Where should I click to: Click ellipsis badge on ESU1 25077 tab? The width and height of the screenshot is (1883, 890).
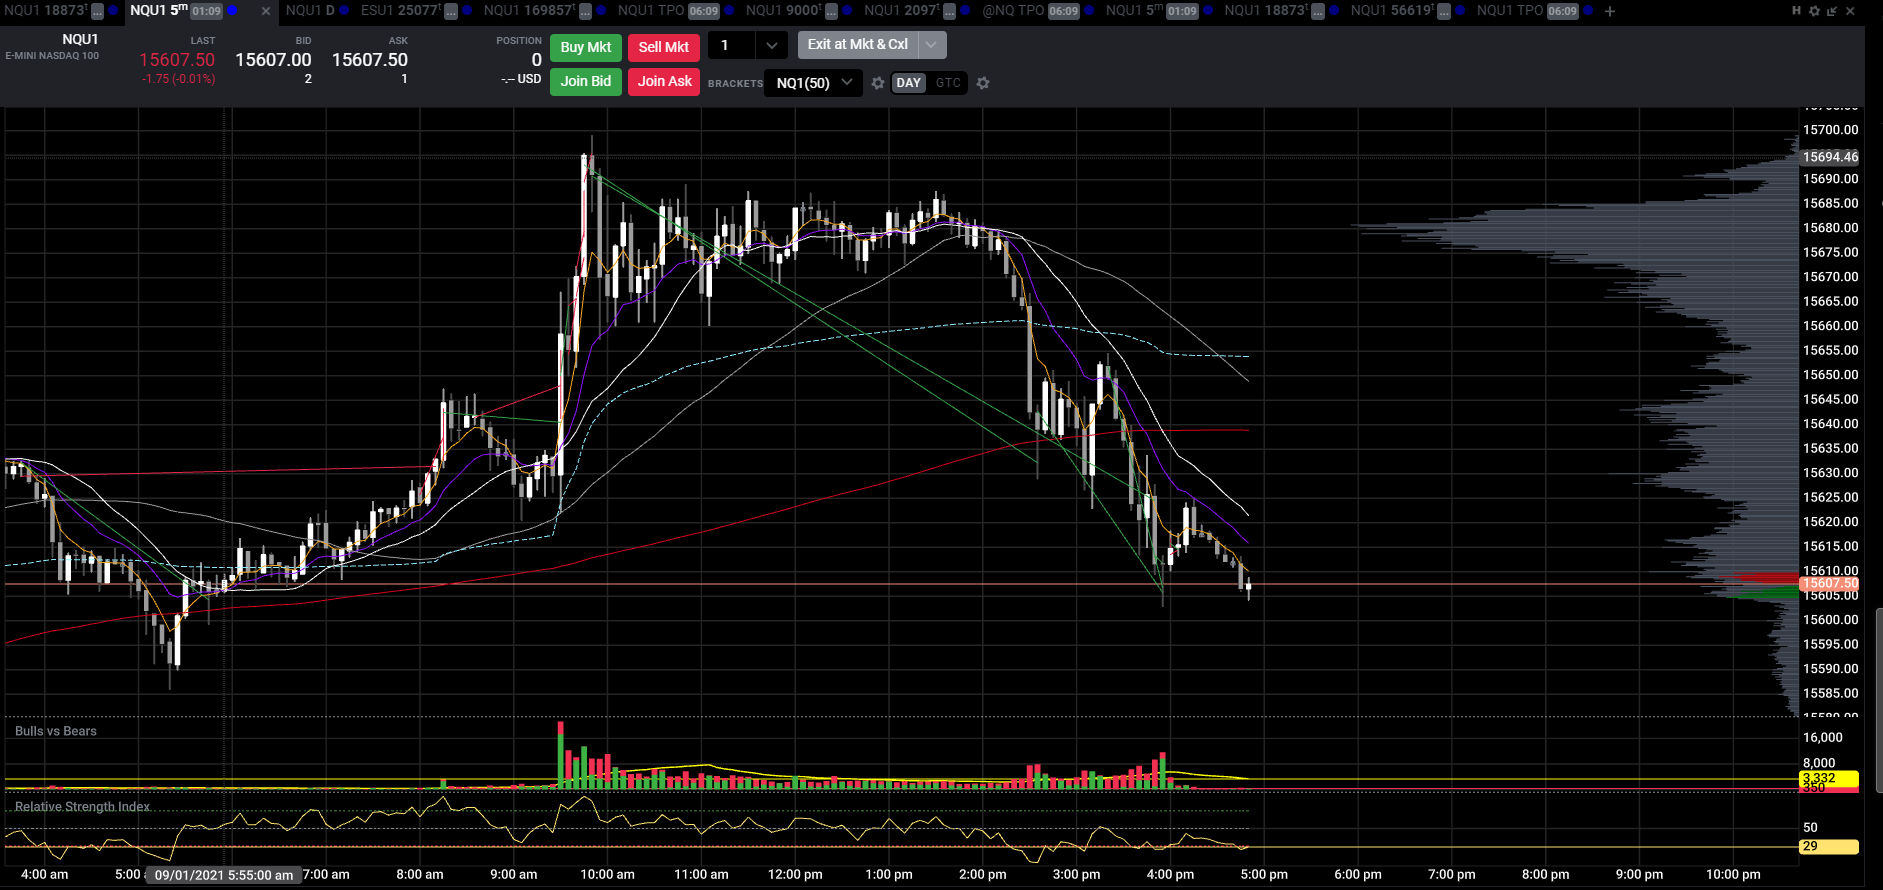click(x=451, y=11)
